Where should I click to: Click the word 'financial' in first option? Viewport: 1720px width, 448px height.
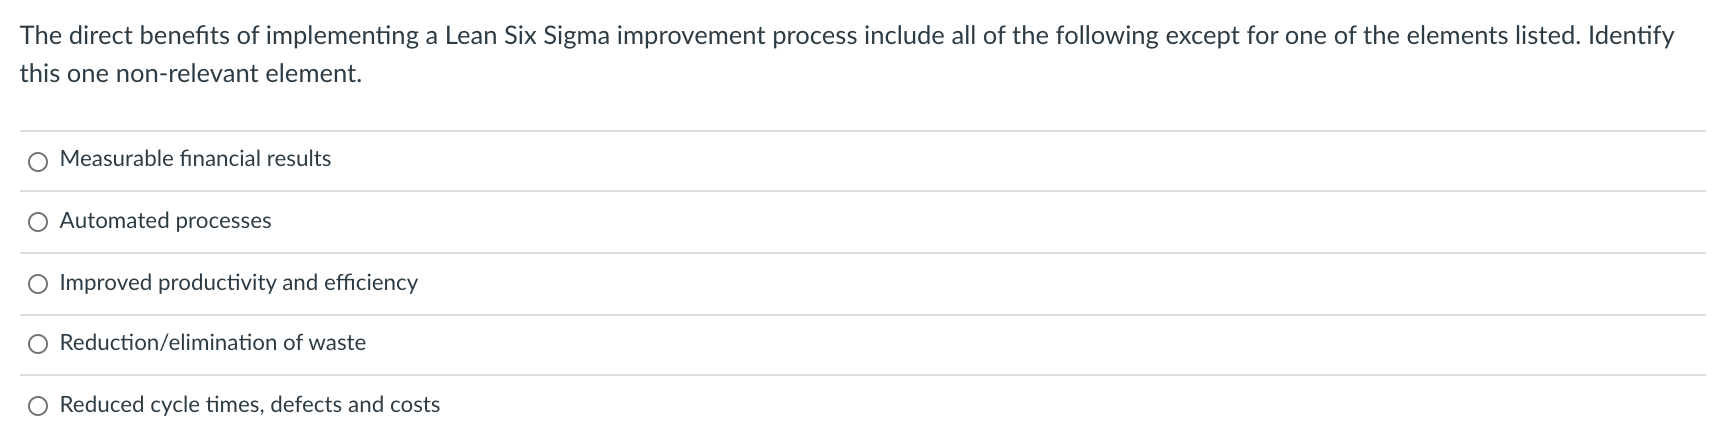click(x=220, y=159)
